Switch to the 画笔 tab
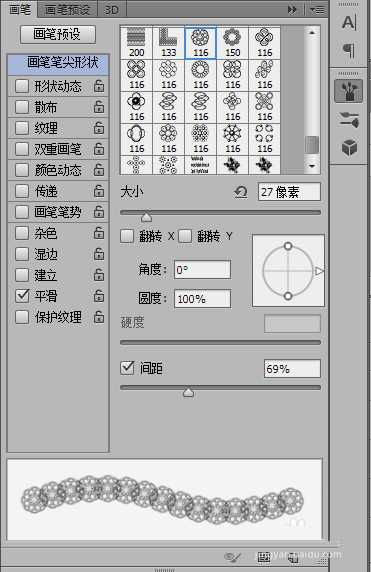The width and height of the screenshot is (371, 572). 20,9
